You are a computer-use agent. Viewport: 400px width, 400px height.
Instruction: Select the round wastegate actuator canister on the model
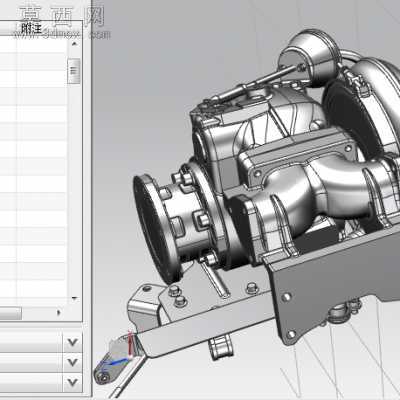(x=310, y=57)
